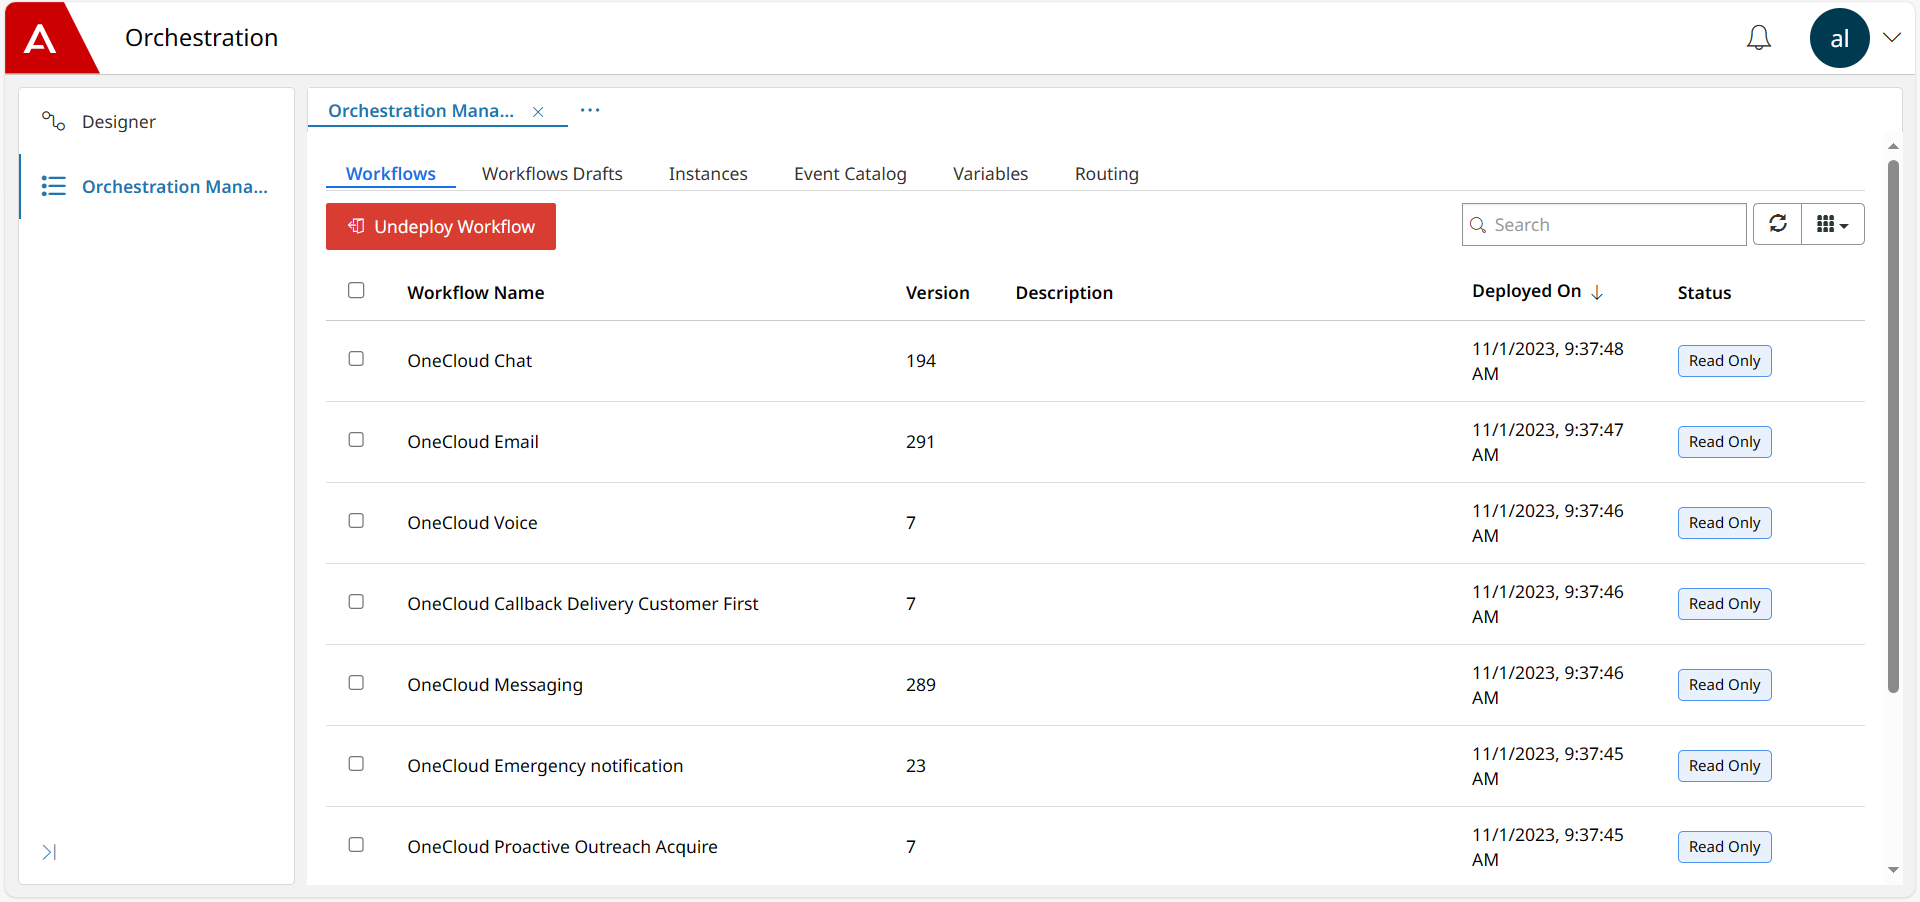
Task: Check the OneCloud Messaging row checkbox
Action: point(356,682)
